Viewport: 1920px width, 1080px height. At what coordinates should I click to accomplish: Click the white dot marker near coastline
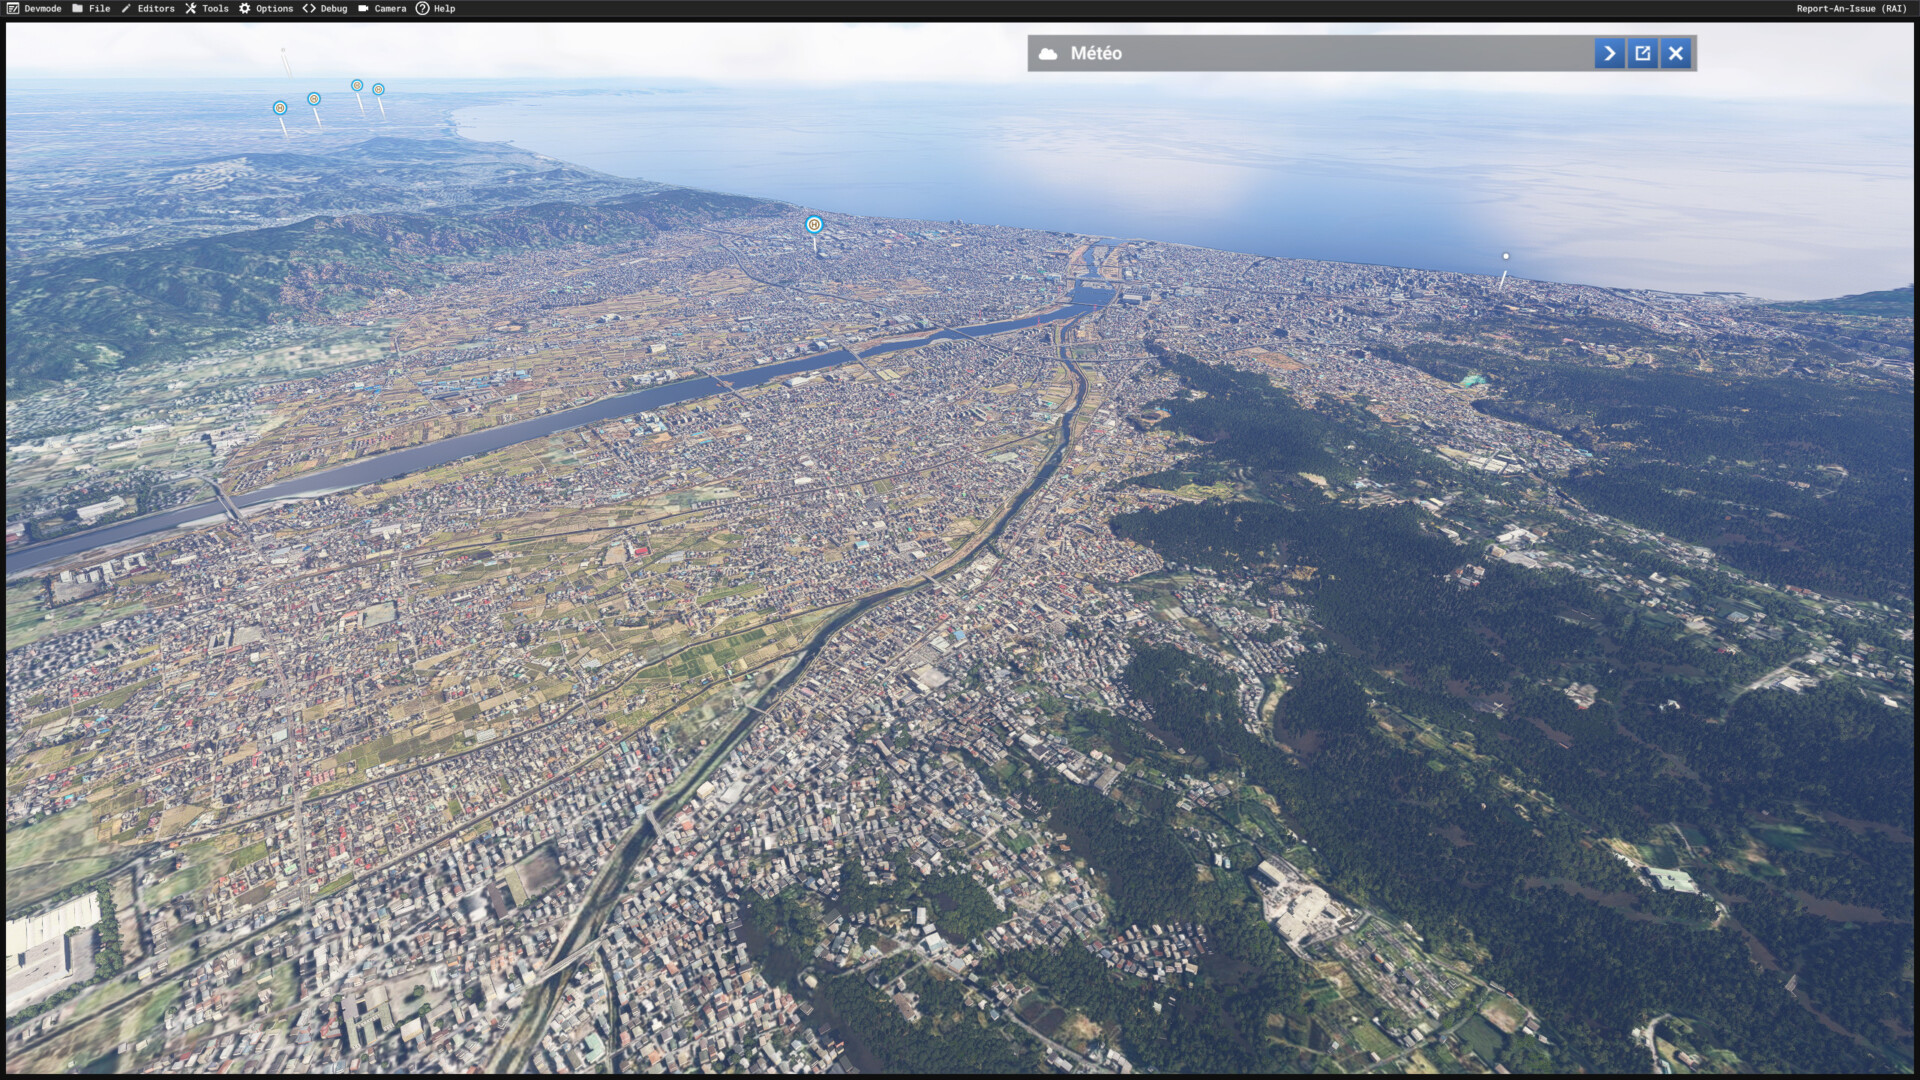[1506, 256]
